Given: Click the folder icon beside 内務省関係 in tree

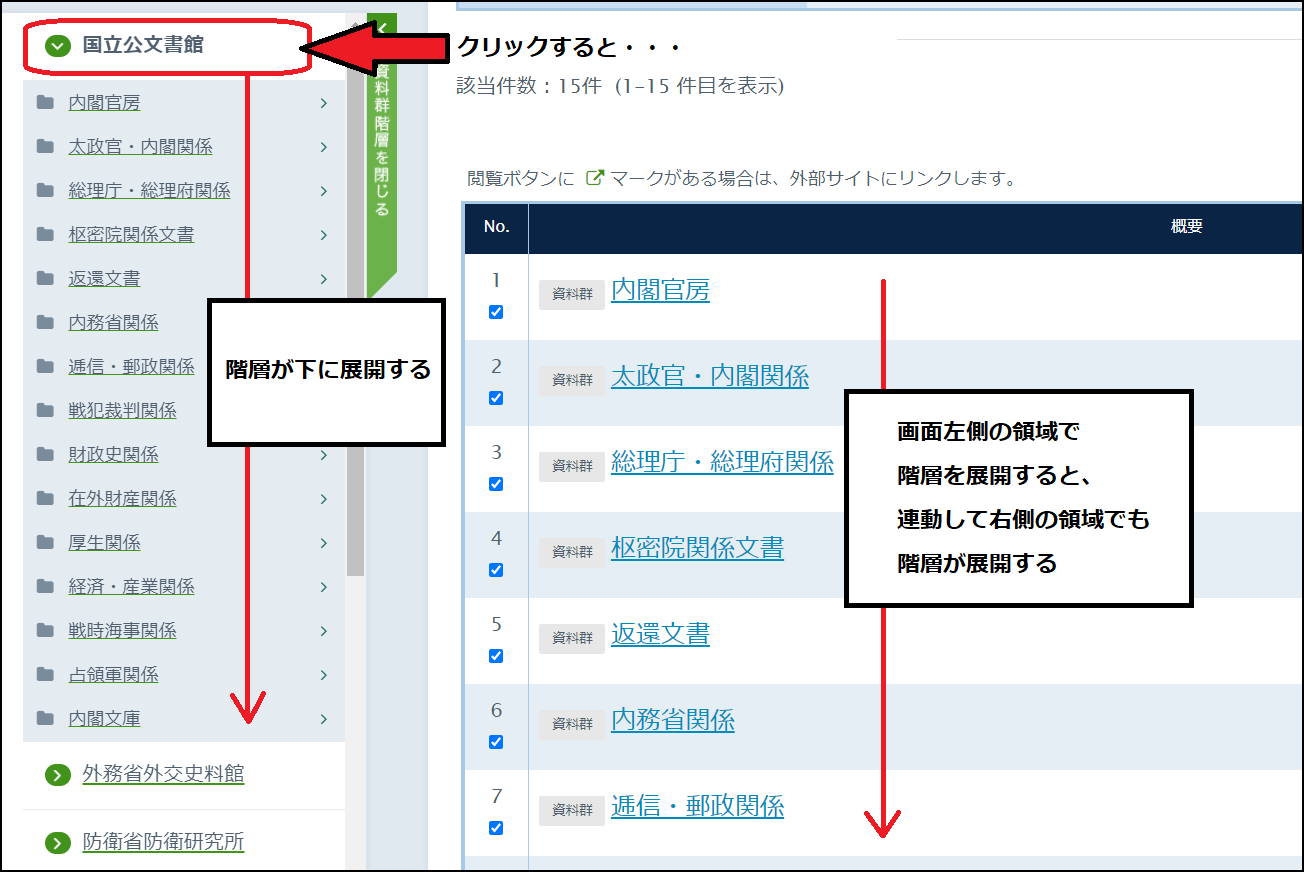Looking at the screenshot, I should tap(45, 322).
